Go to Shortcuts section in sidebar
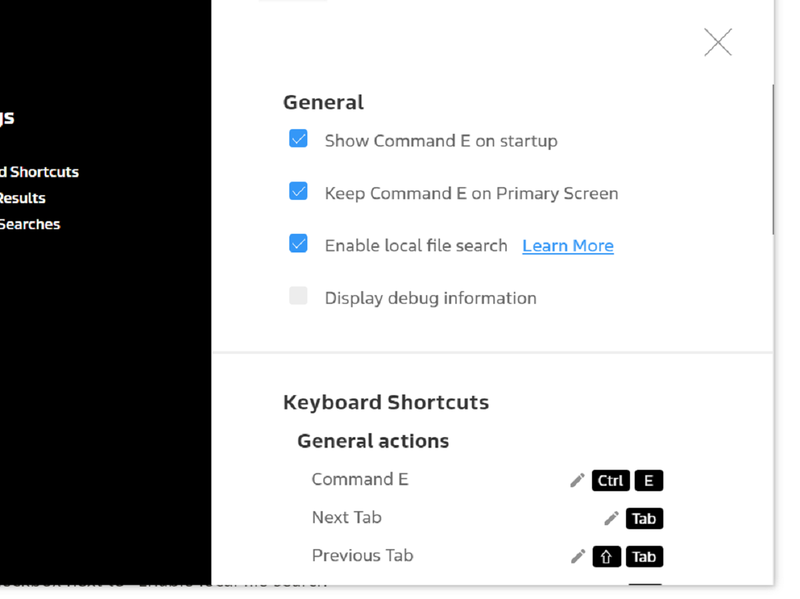 point(39,172)
